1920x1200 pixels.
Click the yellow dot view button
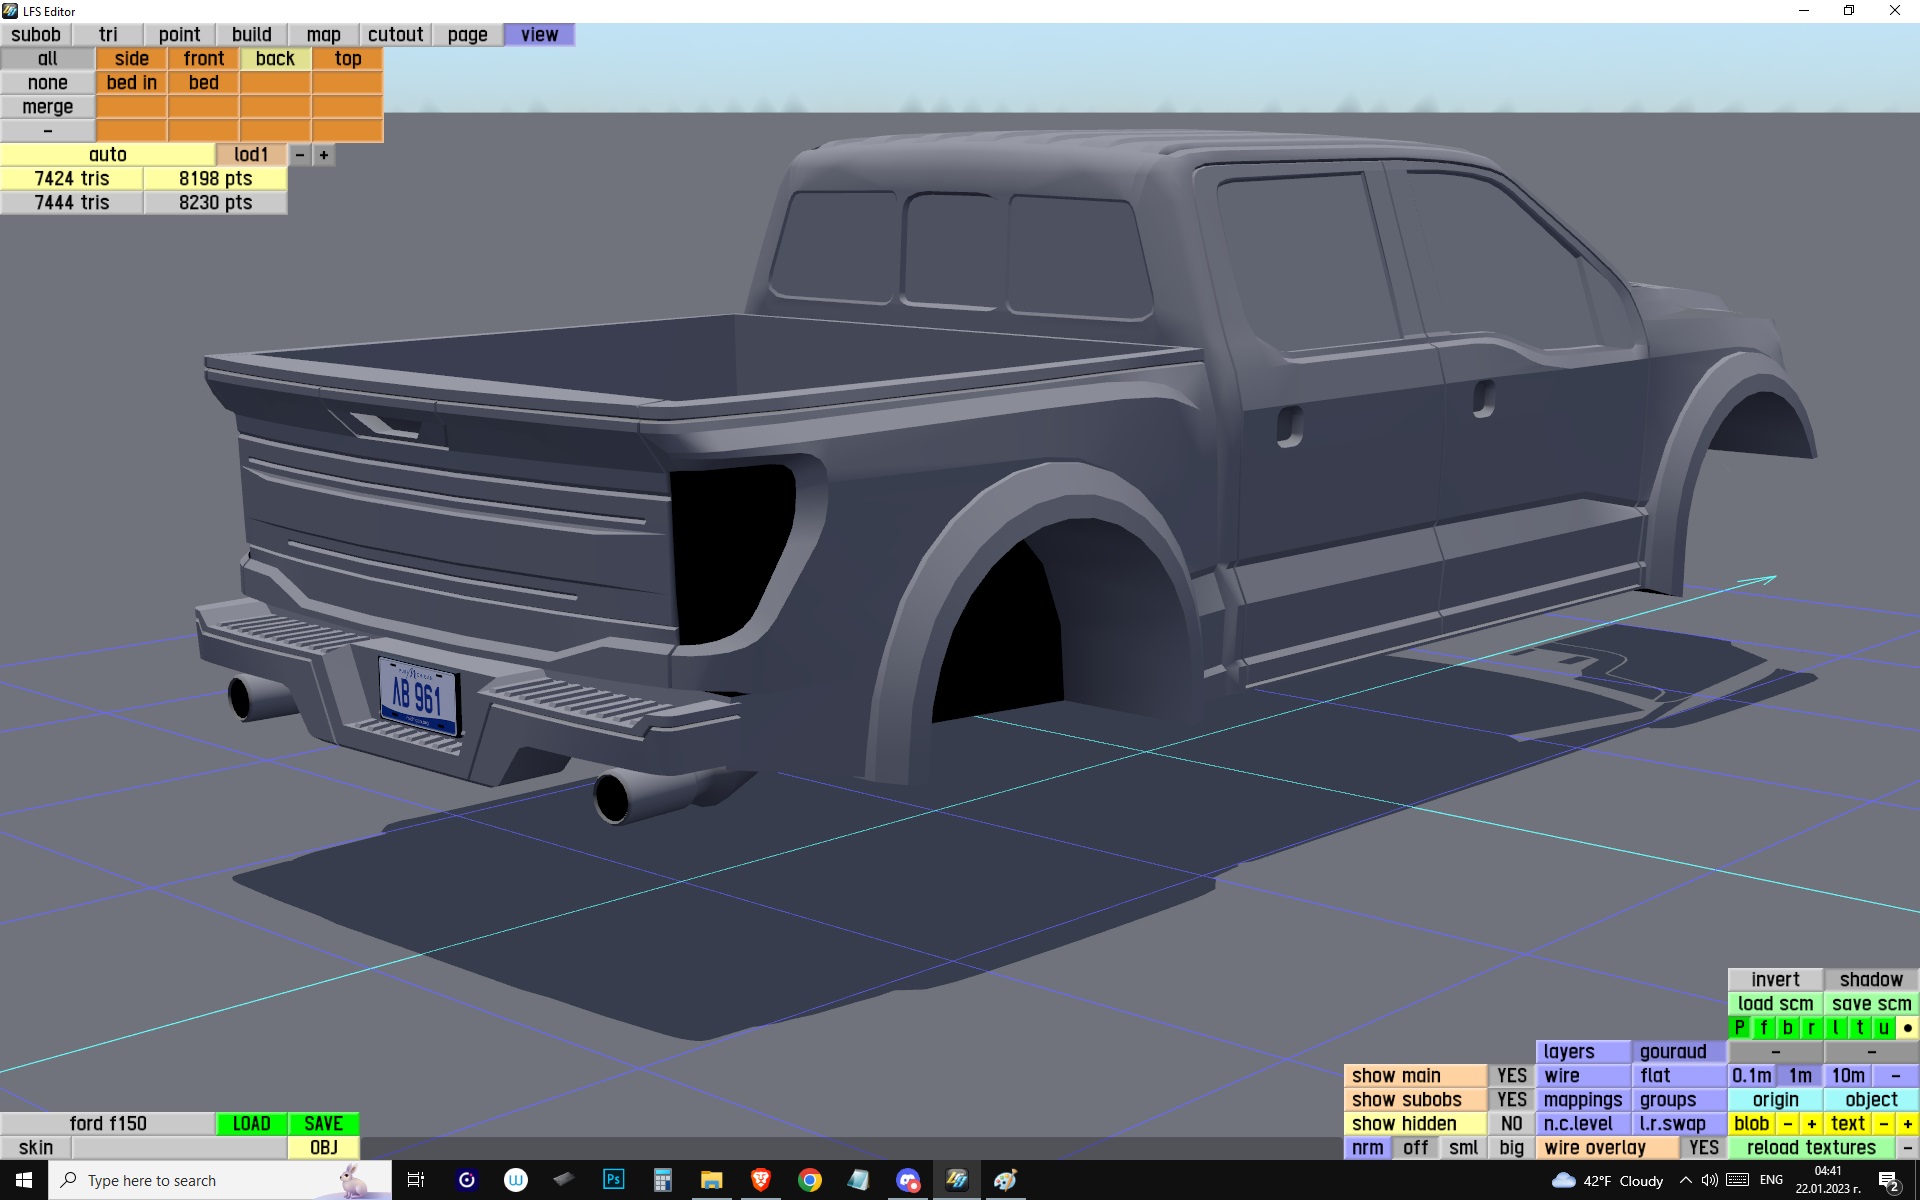pos(1907,1028)
